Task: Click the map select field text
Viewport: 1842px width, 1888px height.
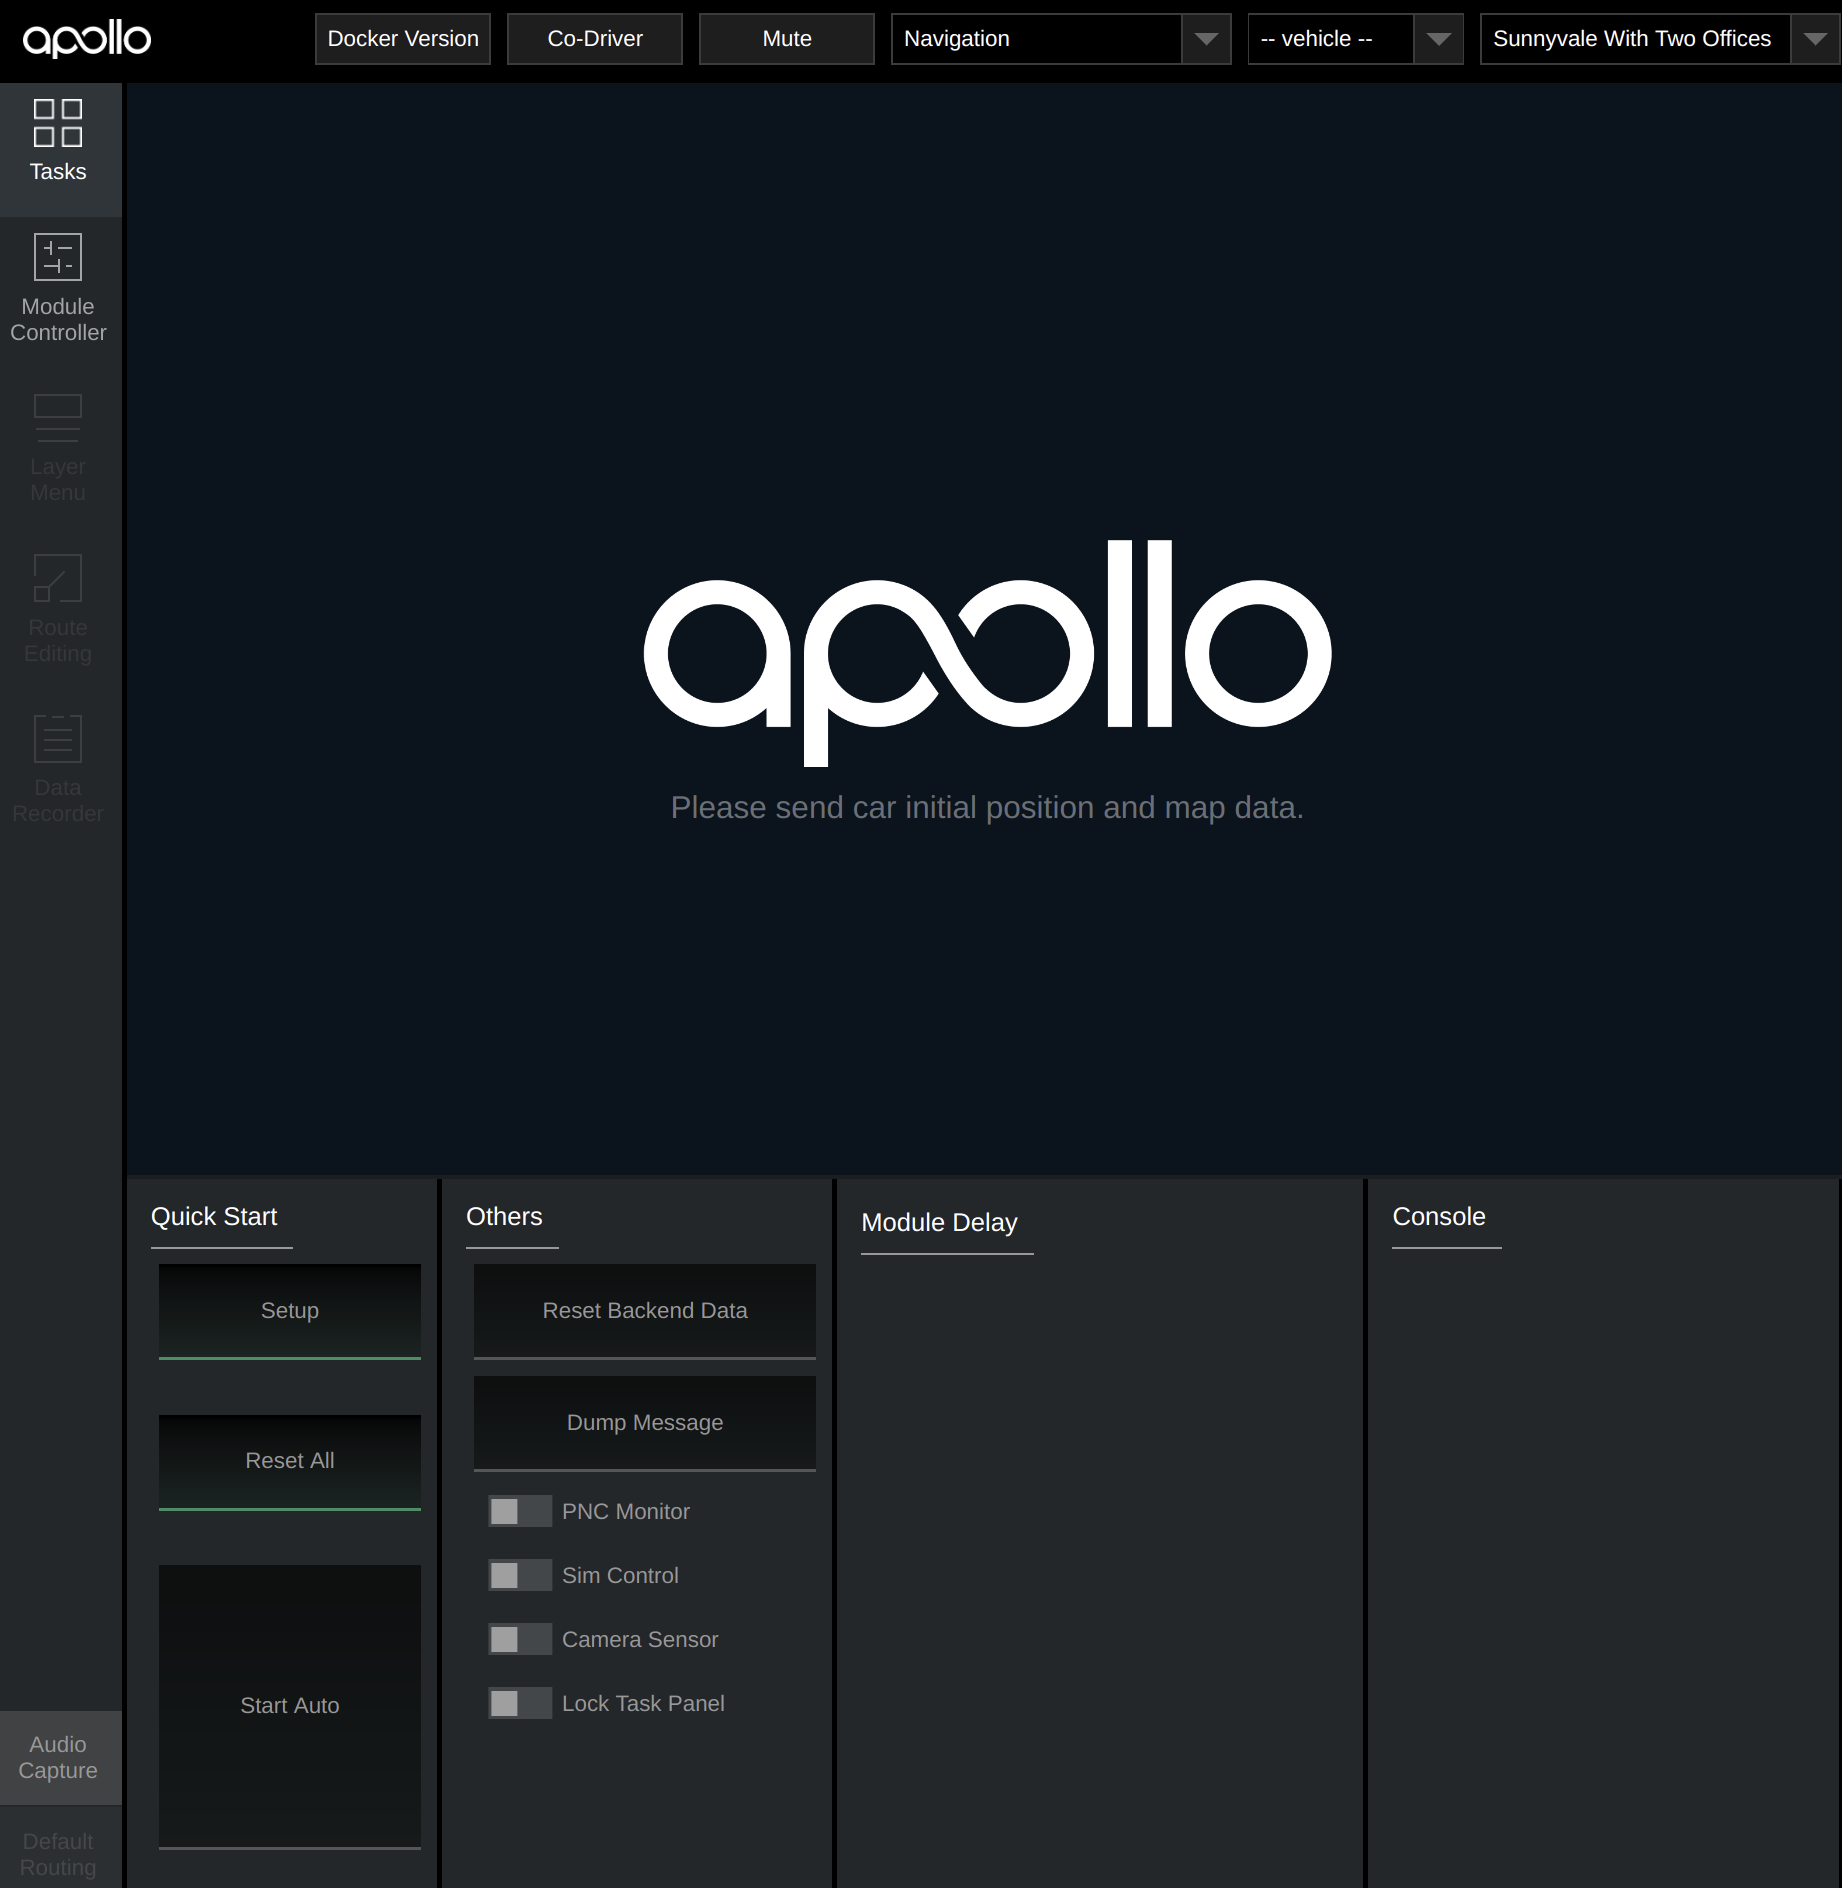Action: 1632,39
